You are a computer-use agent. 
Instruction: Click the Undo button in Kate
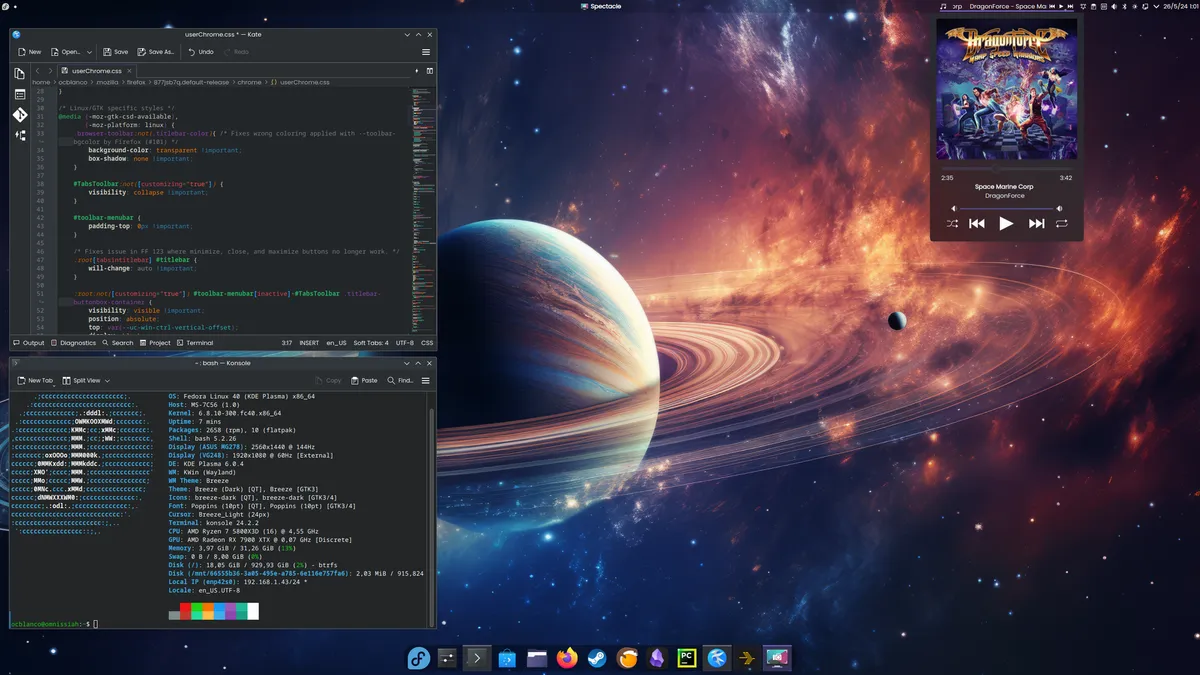pos(200,52)
